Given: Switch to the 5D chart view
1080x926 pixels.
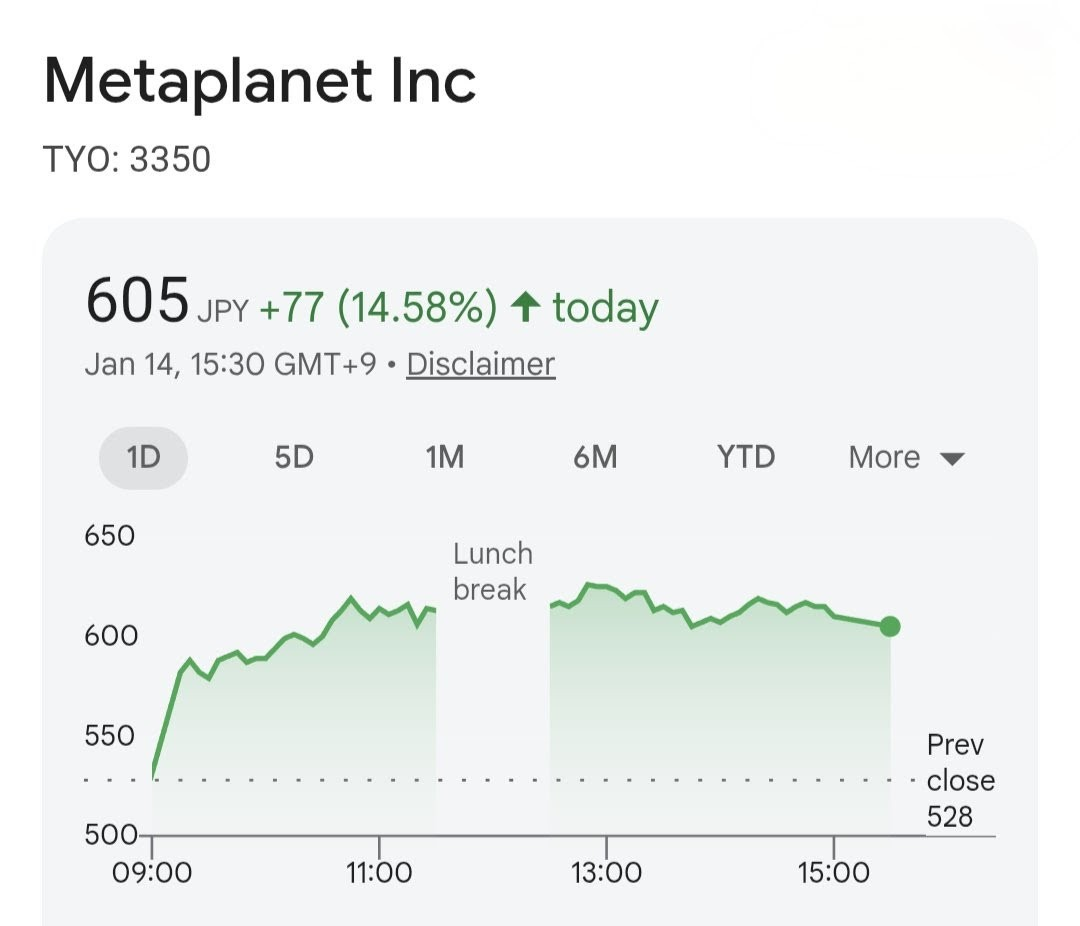Looking at the screenshot, I should click(293, 457).
